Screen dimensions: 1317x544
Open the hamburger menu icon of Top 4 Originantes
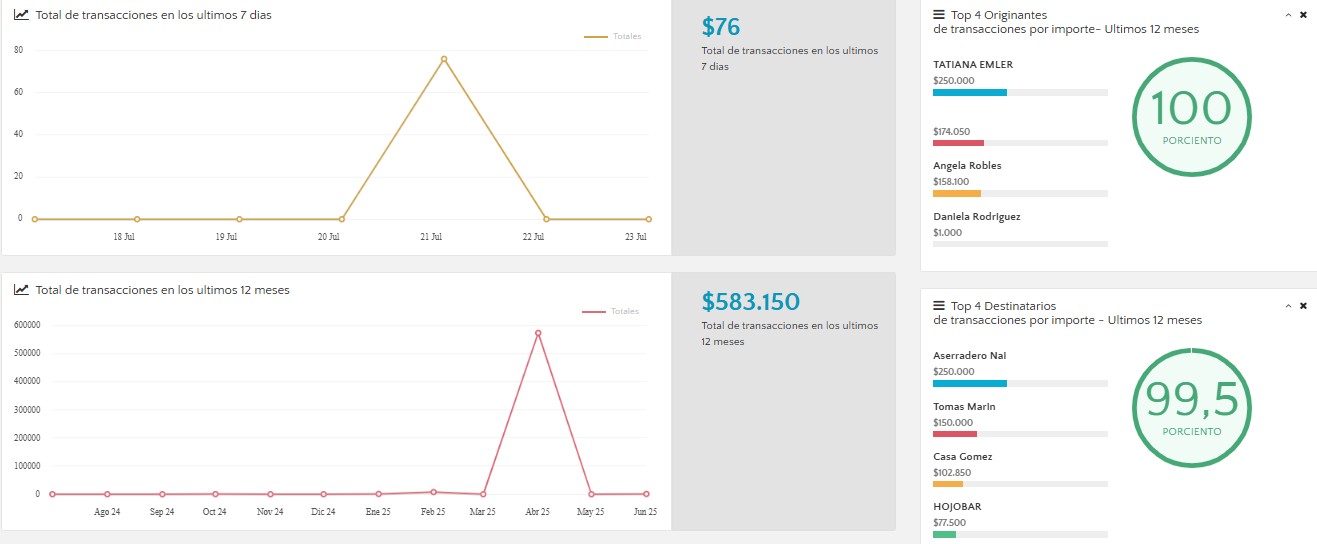click(939, 15)
